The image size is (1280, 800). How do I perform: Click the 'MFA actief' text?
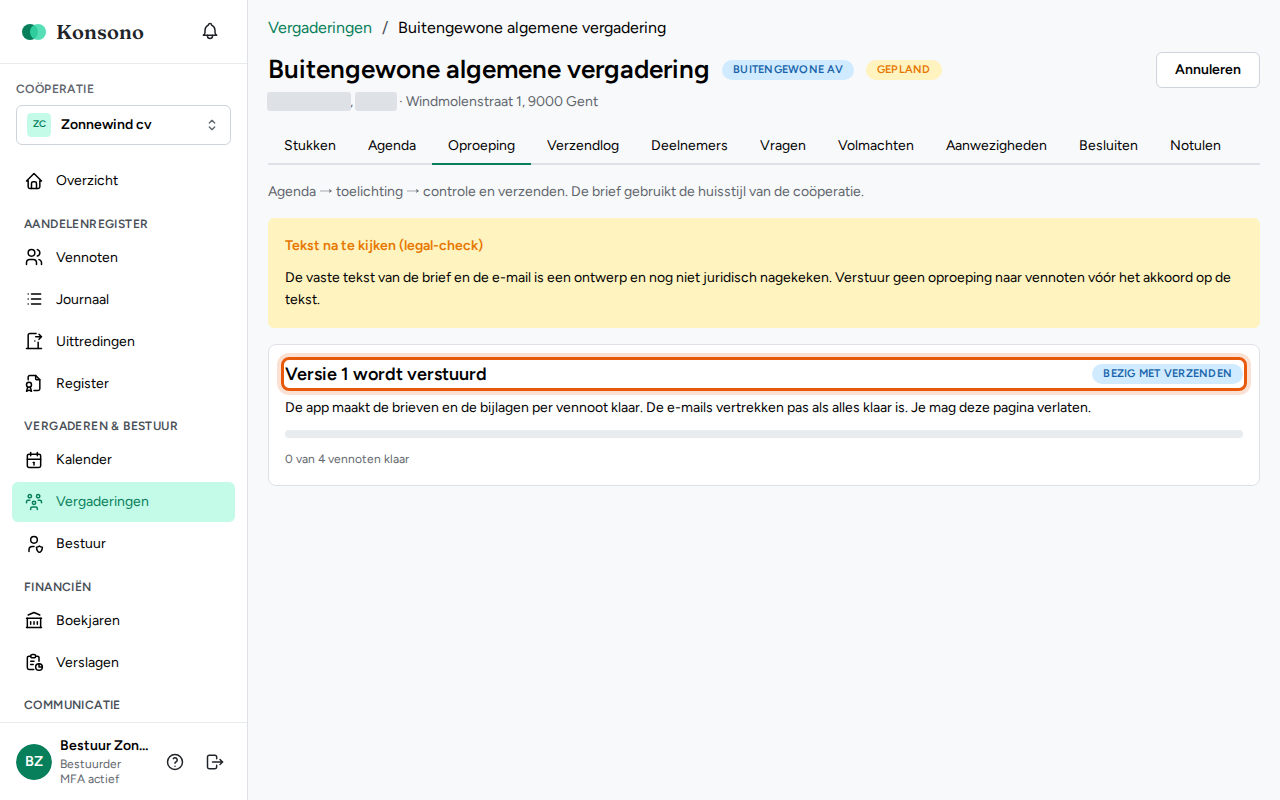[89, 779]
